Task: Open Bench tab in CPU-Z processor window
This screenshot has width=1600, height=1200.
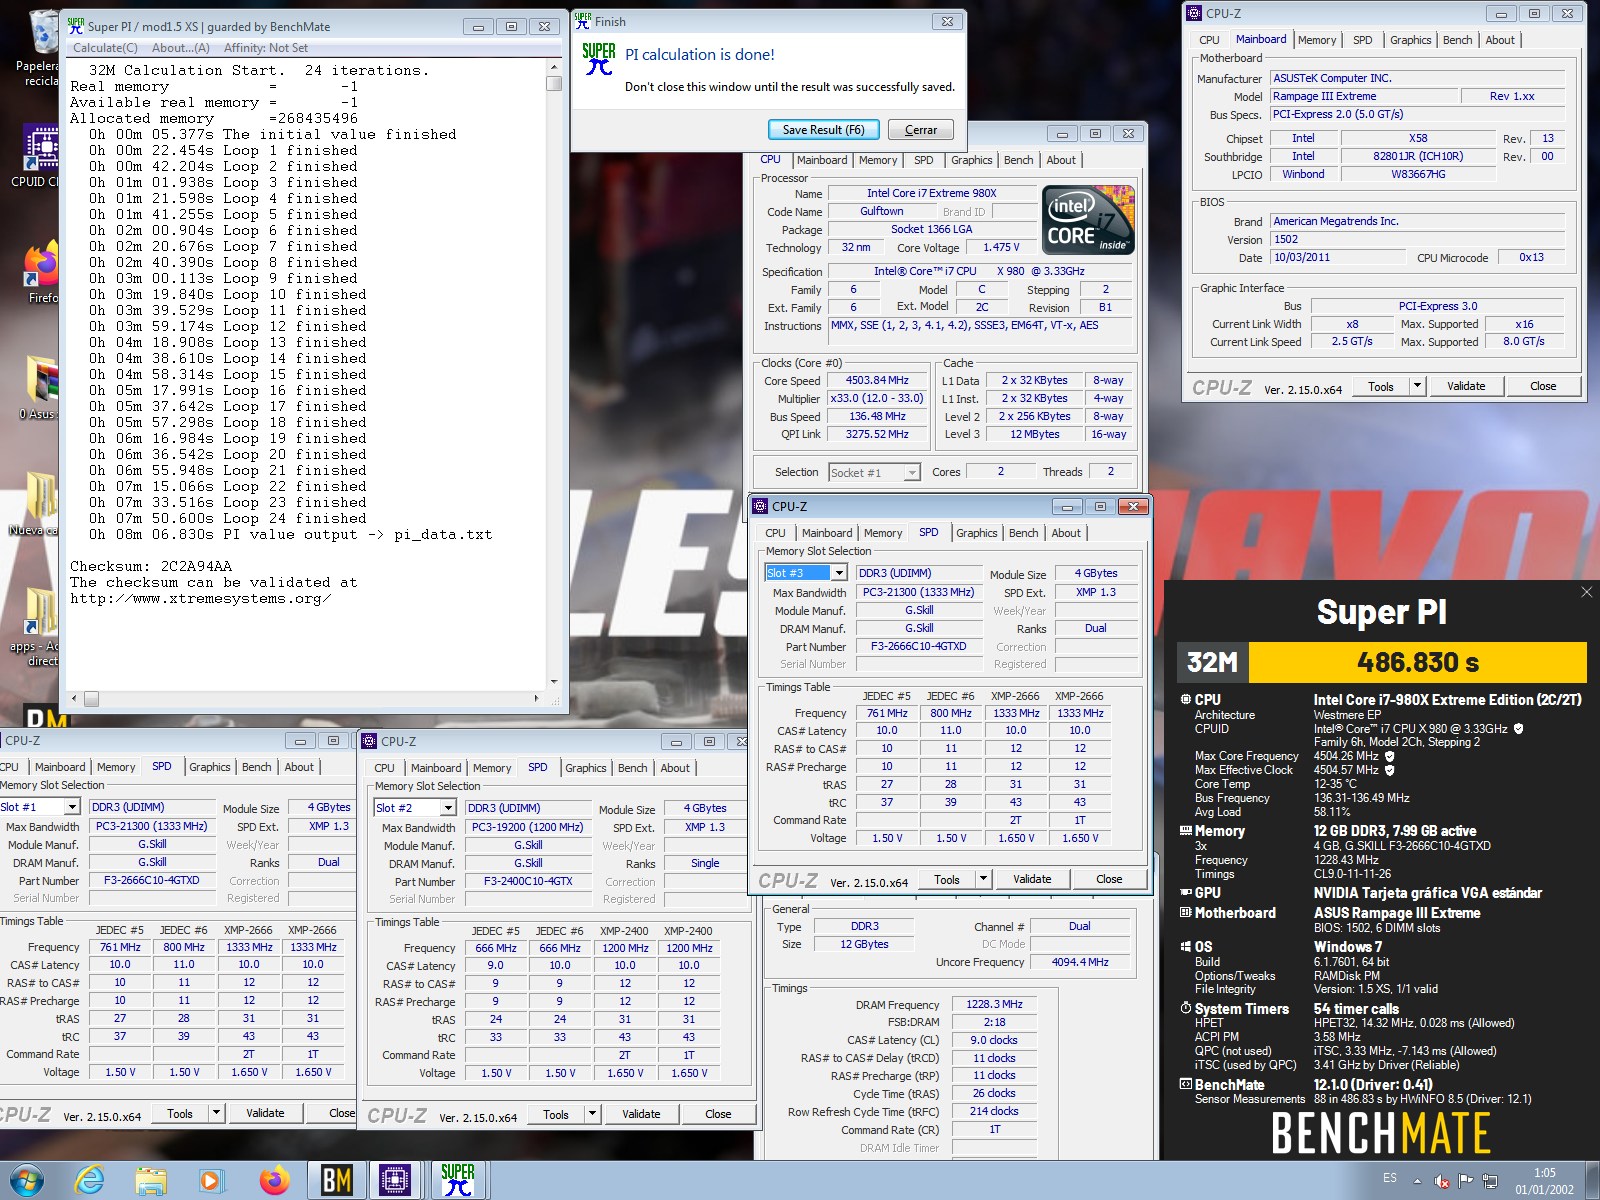Action: [1018, 160]
